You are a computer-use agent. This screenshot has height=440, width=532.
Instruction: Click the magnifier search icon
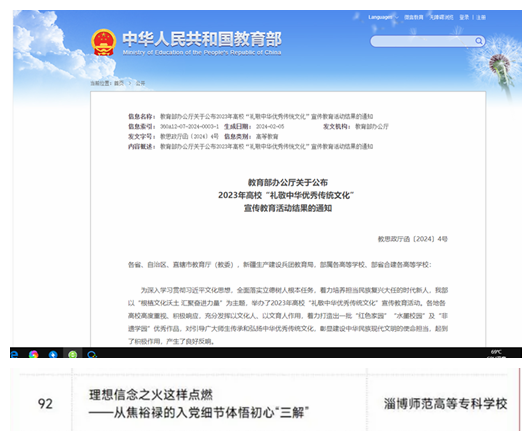(479, 41)
